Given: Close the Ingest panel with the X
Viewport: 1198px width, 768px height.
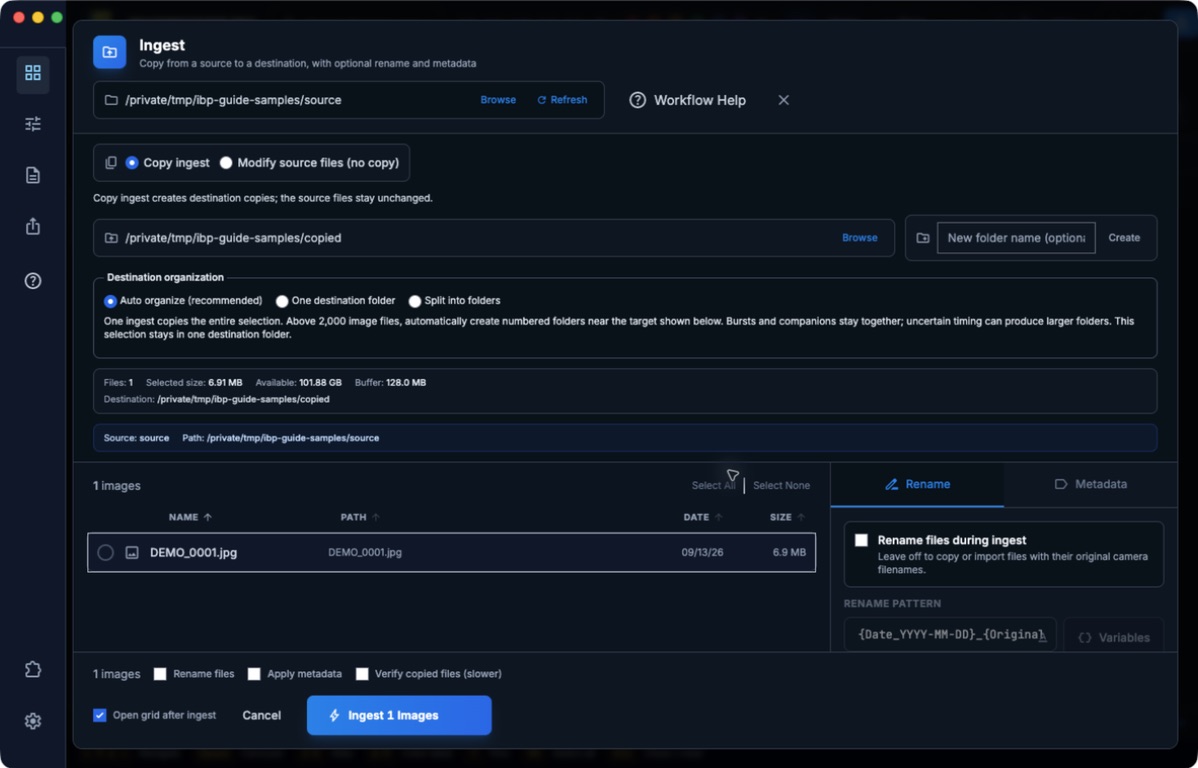Looking at the screenshot, I should [x=783, y=100].
